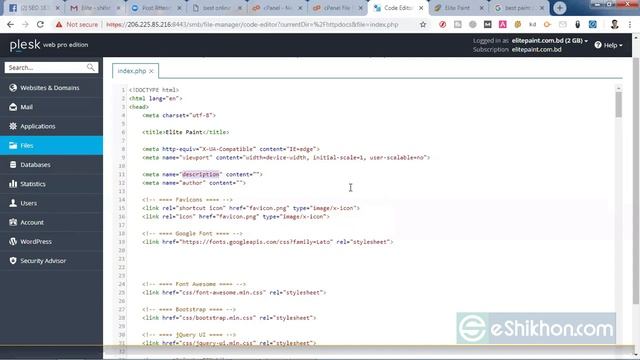Bookmark this page with the star
Viewport: 640px width, 360px height.
(x=423, y=24)
